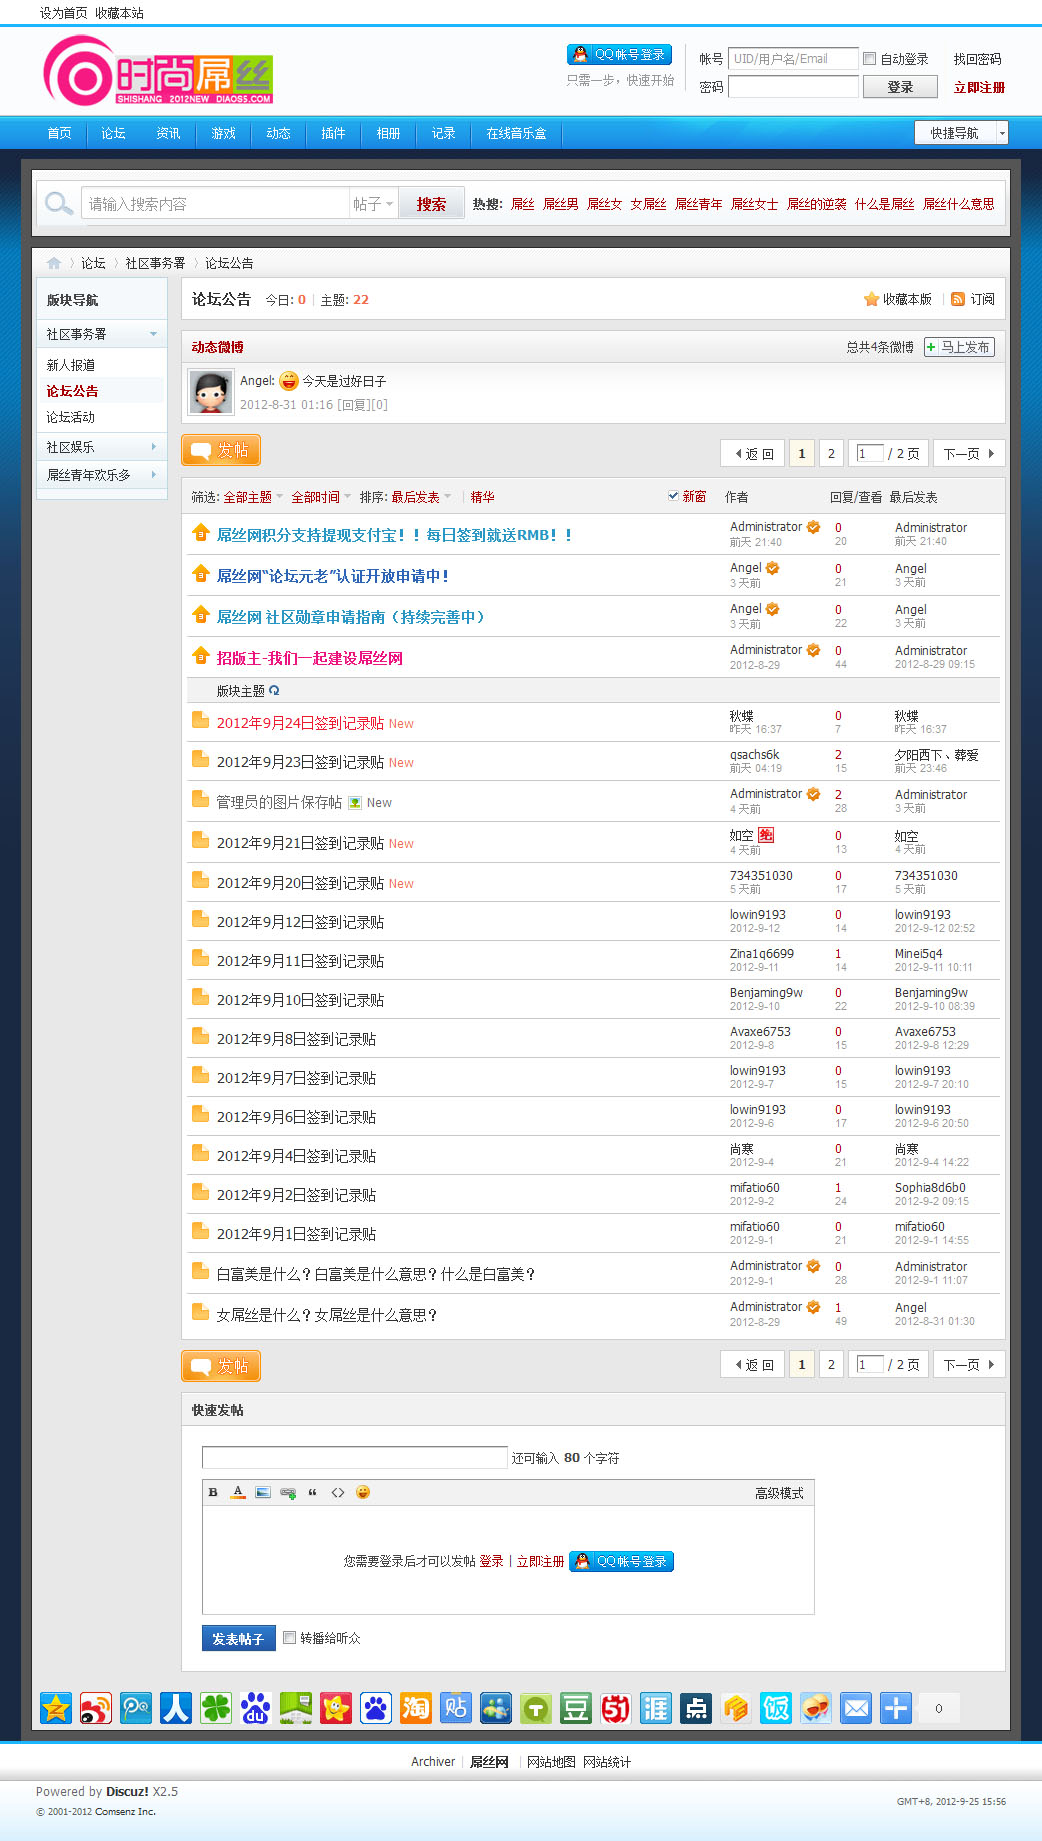Share to Douban green icon
Screen dimensions: 1042x1841
[576, 1708]
